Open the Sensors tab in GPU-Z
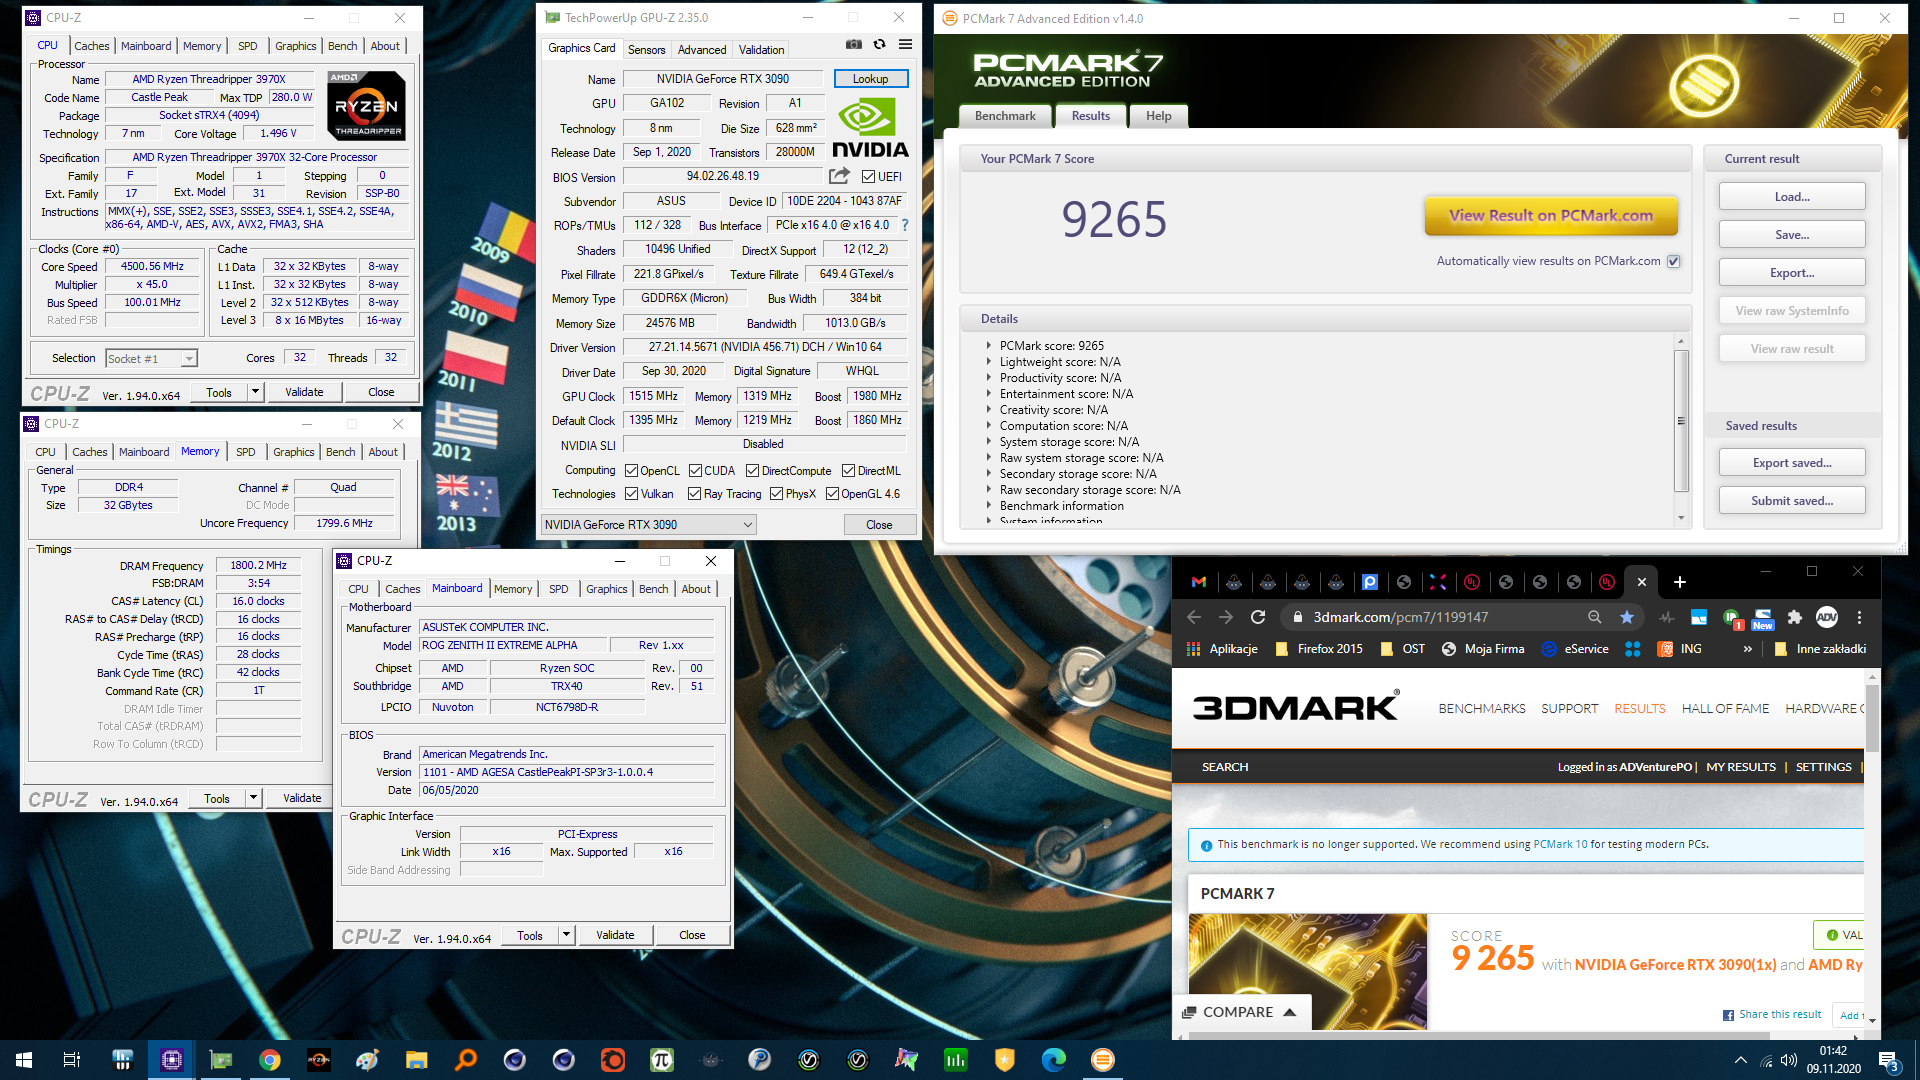The height and width of the screenshot is (1080, 1920). point(646,49)
